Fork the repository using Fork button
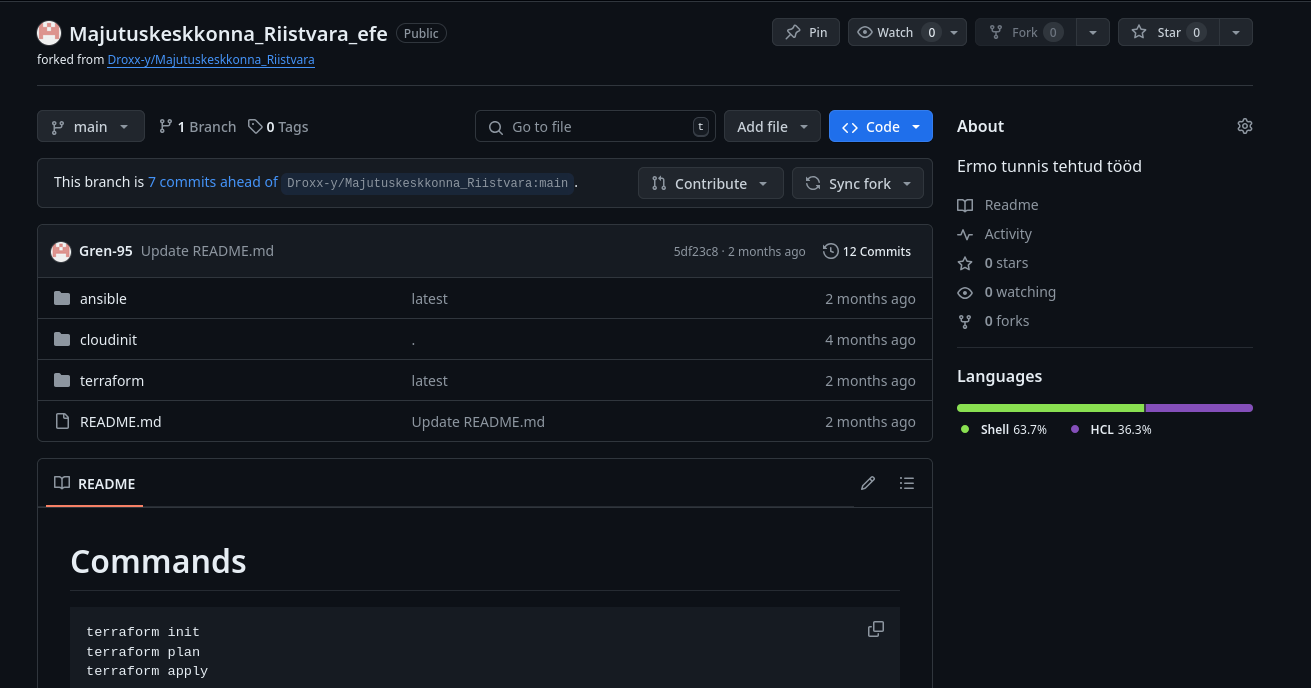Viewport: 1311px width, 688px height. click(1025, 32)
